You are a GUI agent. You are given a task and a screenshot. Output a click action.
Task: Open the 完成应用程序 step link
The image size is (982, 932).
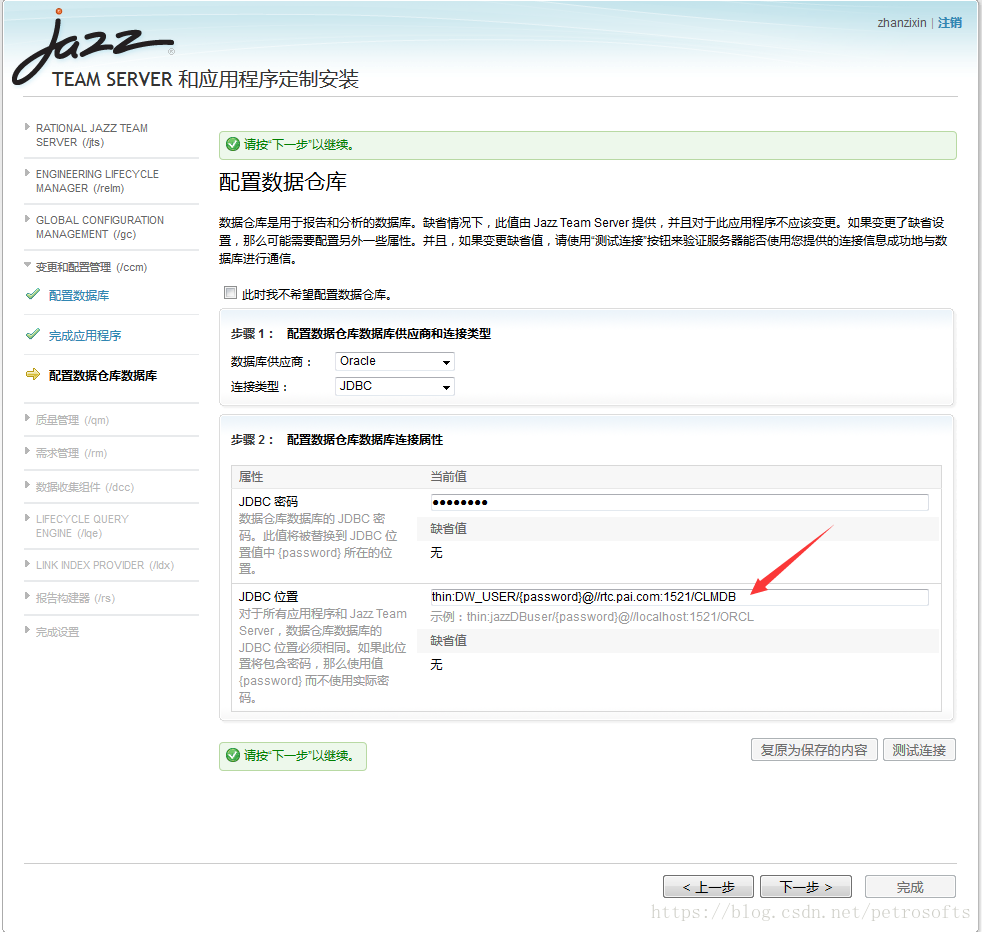85,336
